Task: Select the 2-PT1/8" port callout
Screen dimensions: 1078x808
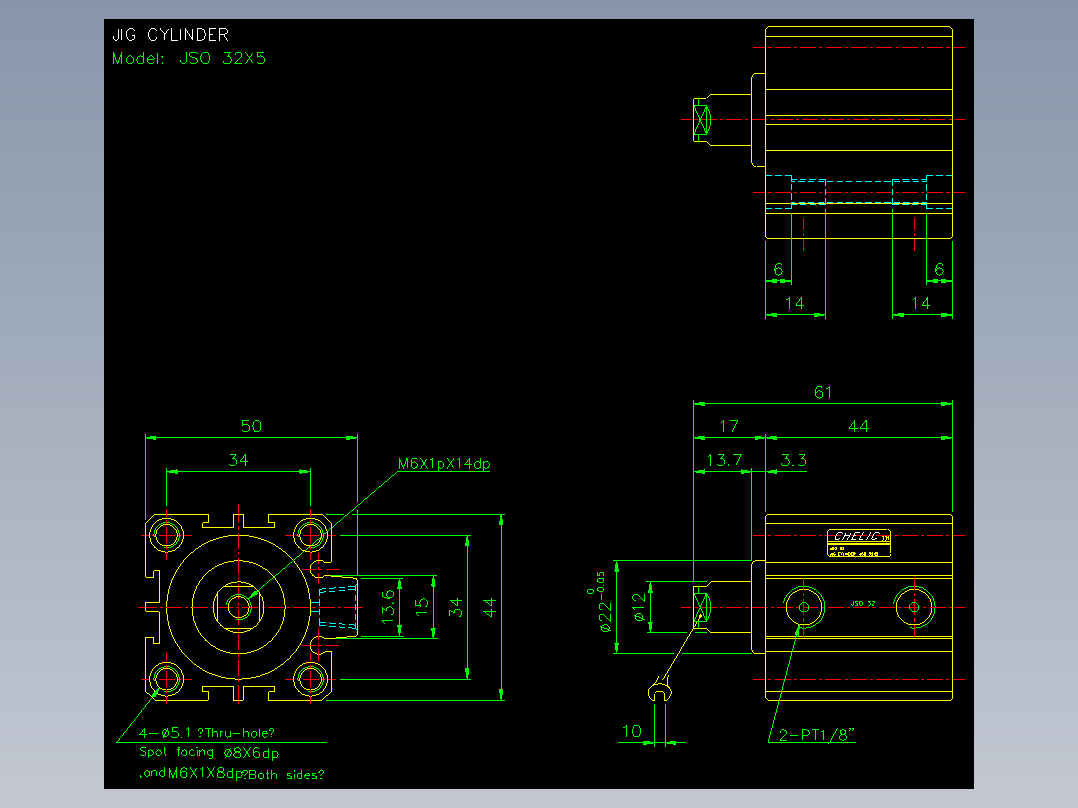Action: pyautogui.click(x=817, y=735)
